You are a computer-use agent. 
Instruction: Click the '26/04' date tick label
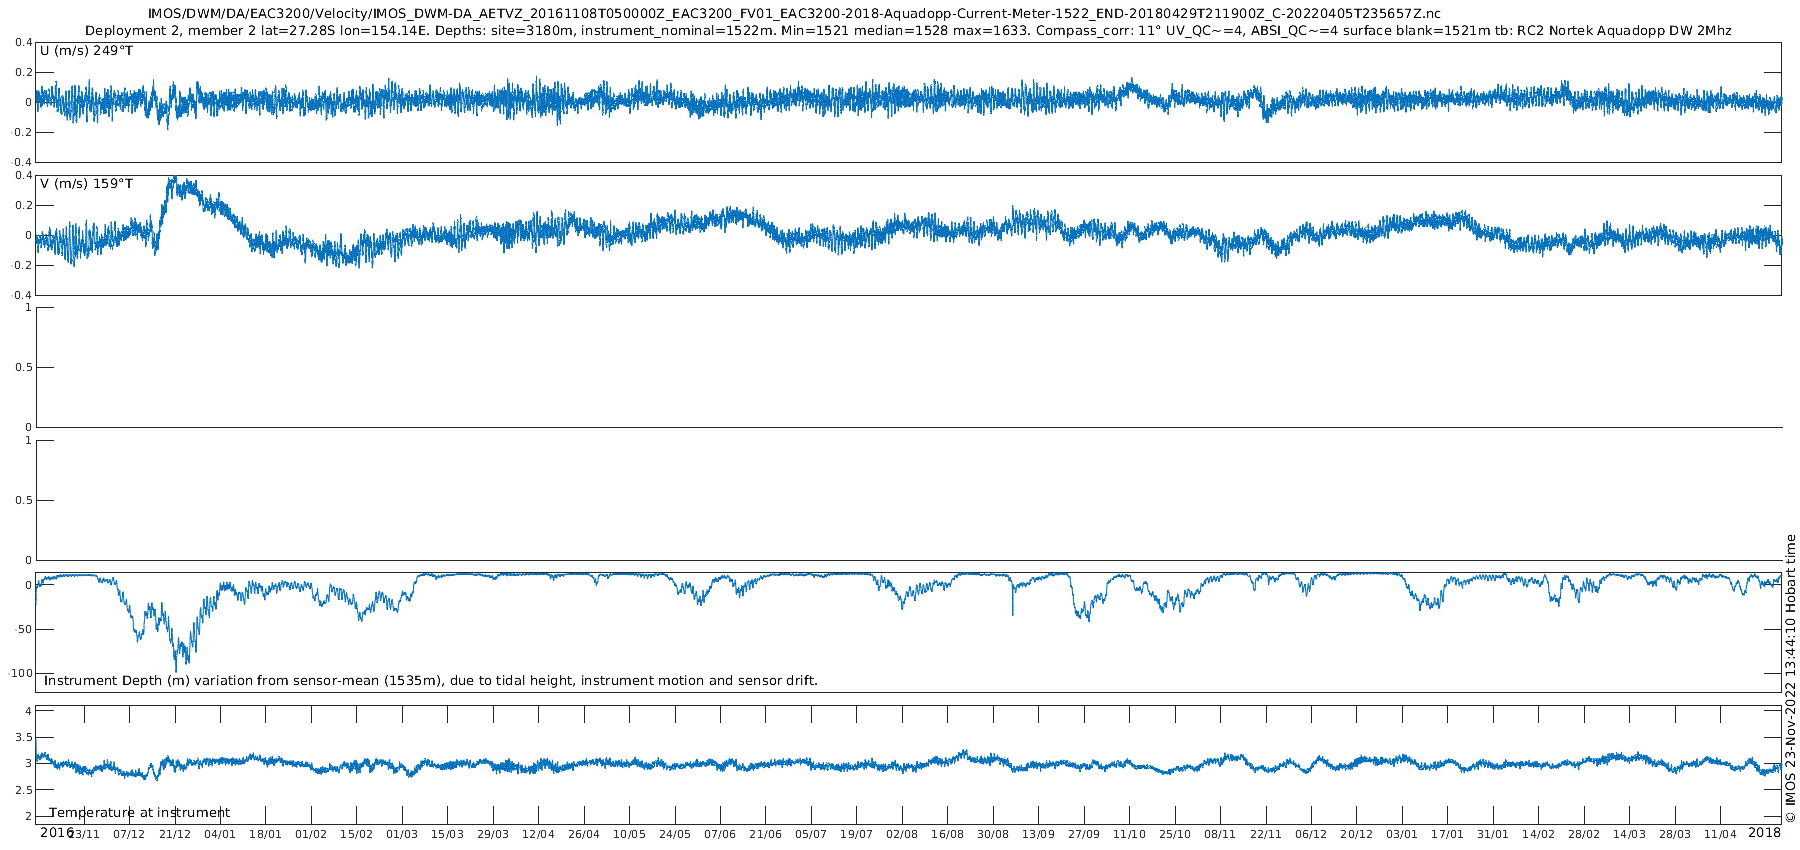pyautogui.click(x=584, y=834)
